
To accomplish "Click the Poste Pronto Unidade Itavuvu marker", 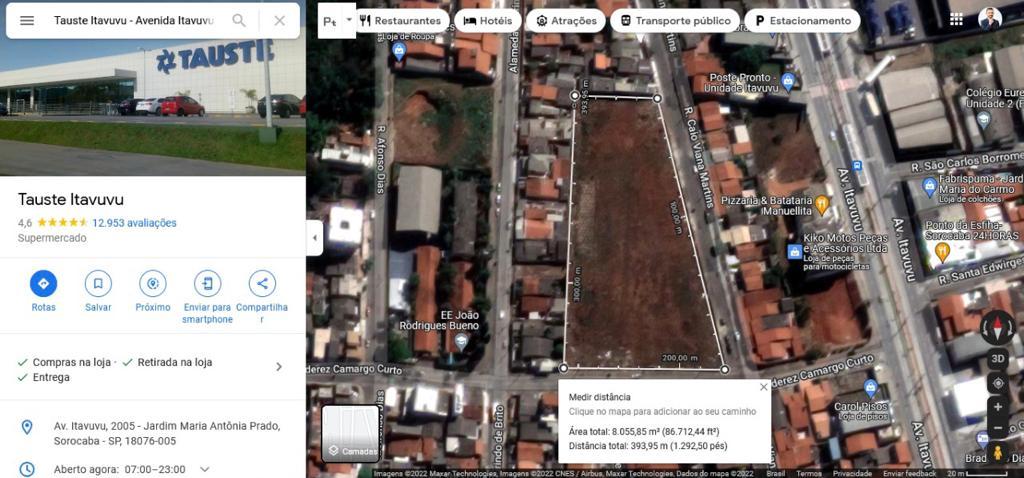I will (788, 82).
